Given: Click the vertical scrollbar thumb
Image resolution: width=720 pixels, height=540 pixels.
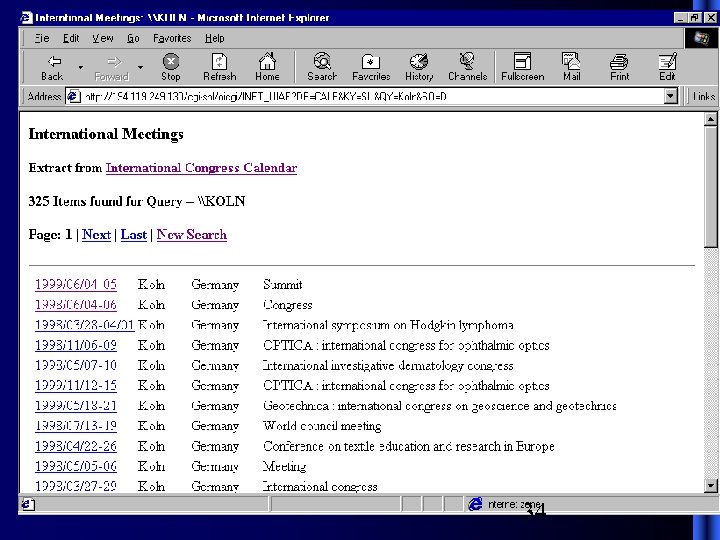Looking at the screenshot, I should pos(710,187).
